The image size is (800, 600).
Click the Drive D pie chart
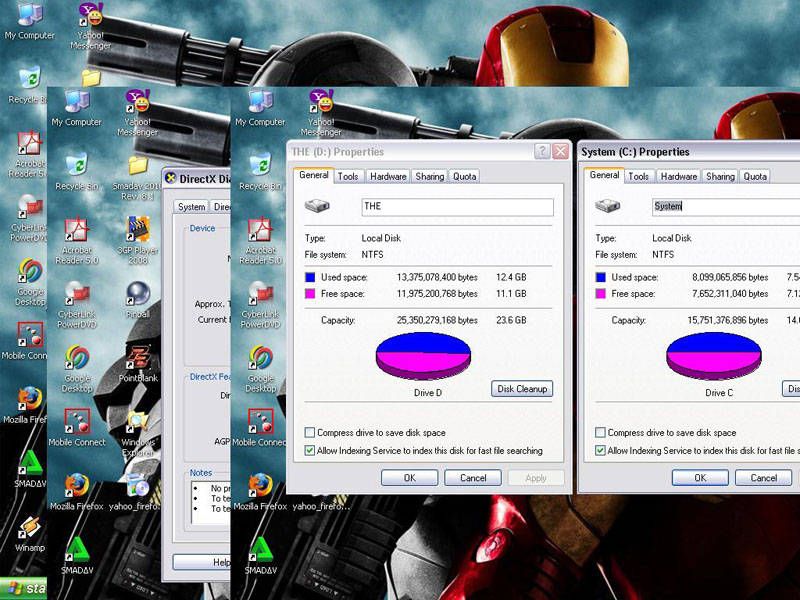(423, 356)
